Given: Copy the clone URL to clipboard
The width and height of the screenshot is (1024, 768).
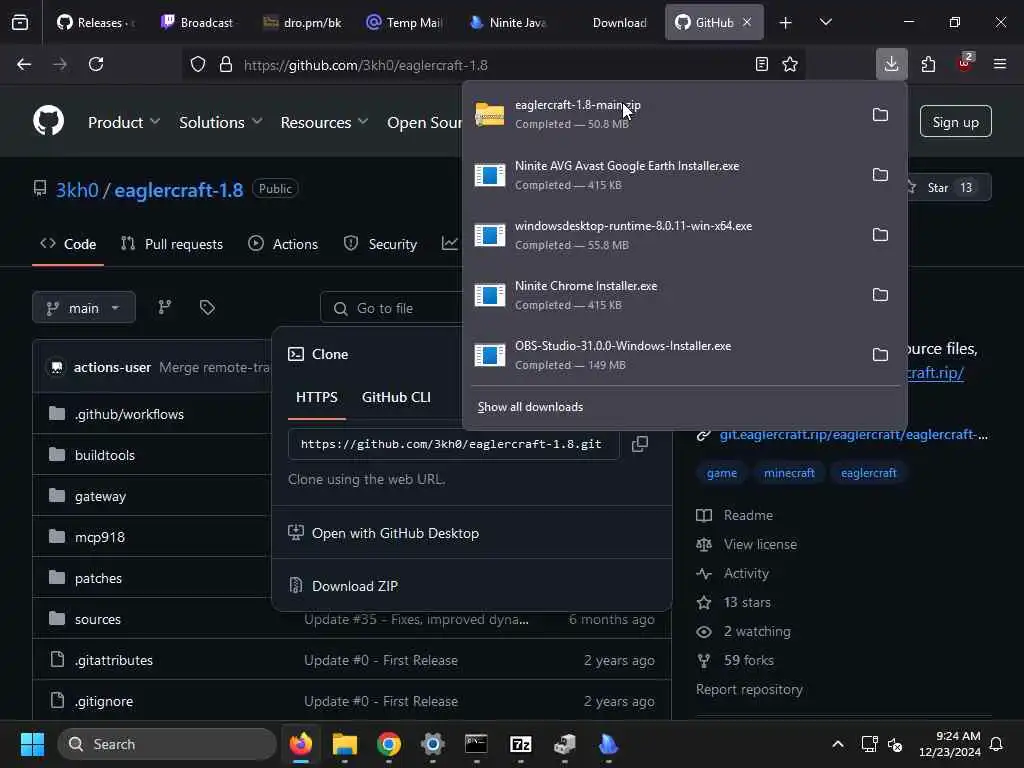Looking at the screenshot, I should (x=639, y=444).
